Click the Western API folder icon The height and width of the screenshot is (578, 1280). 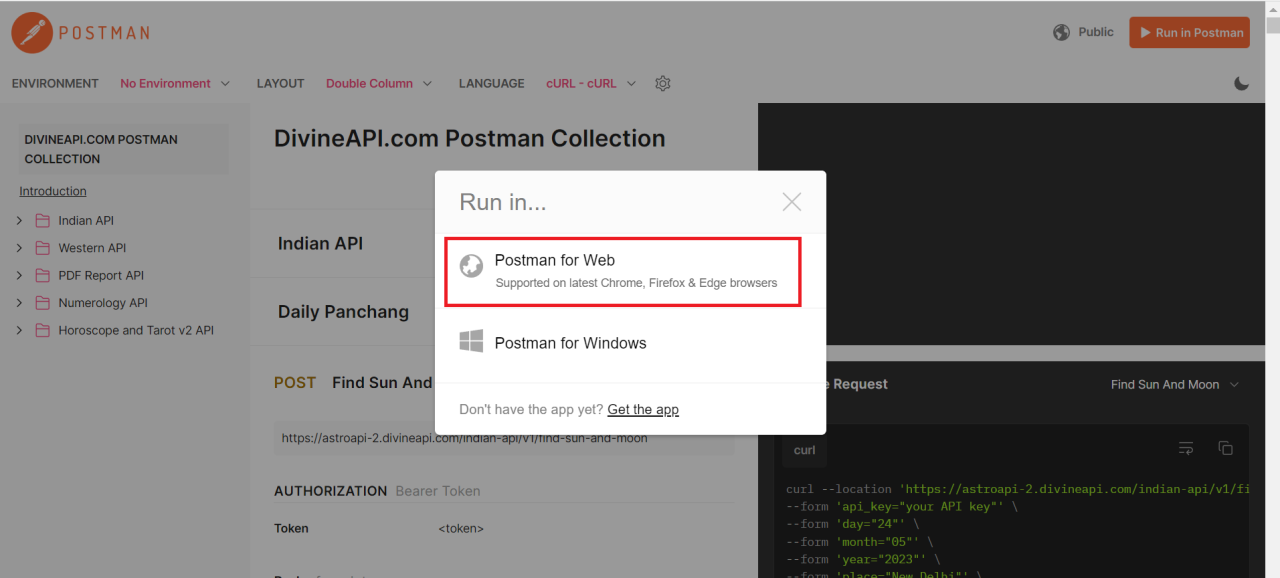coord(42,248)
